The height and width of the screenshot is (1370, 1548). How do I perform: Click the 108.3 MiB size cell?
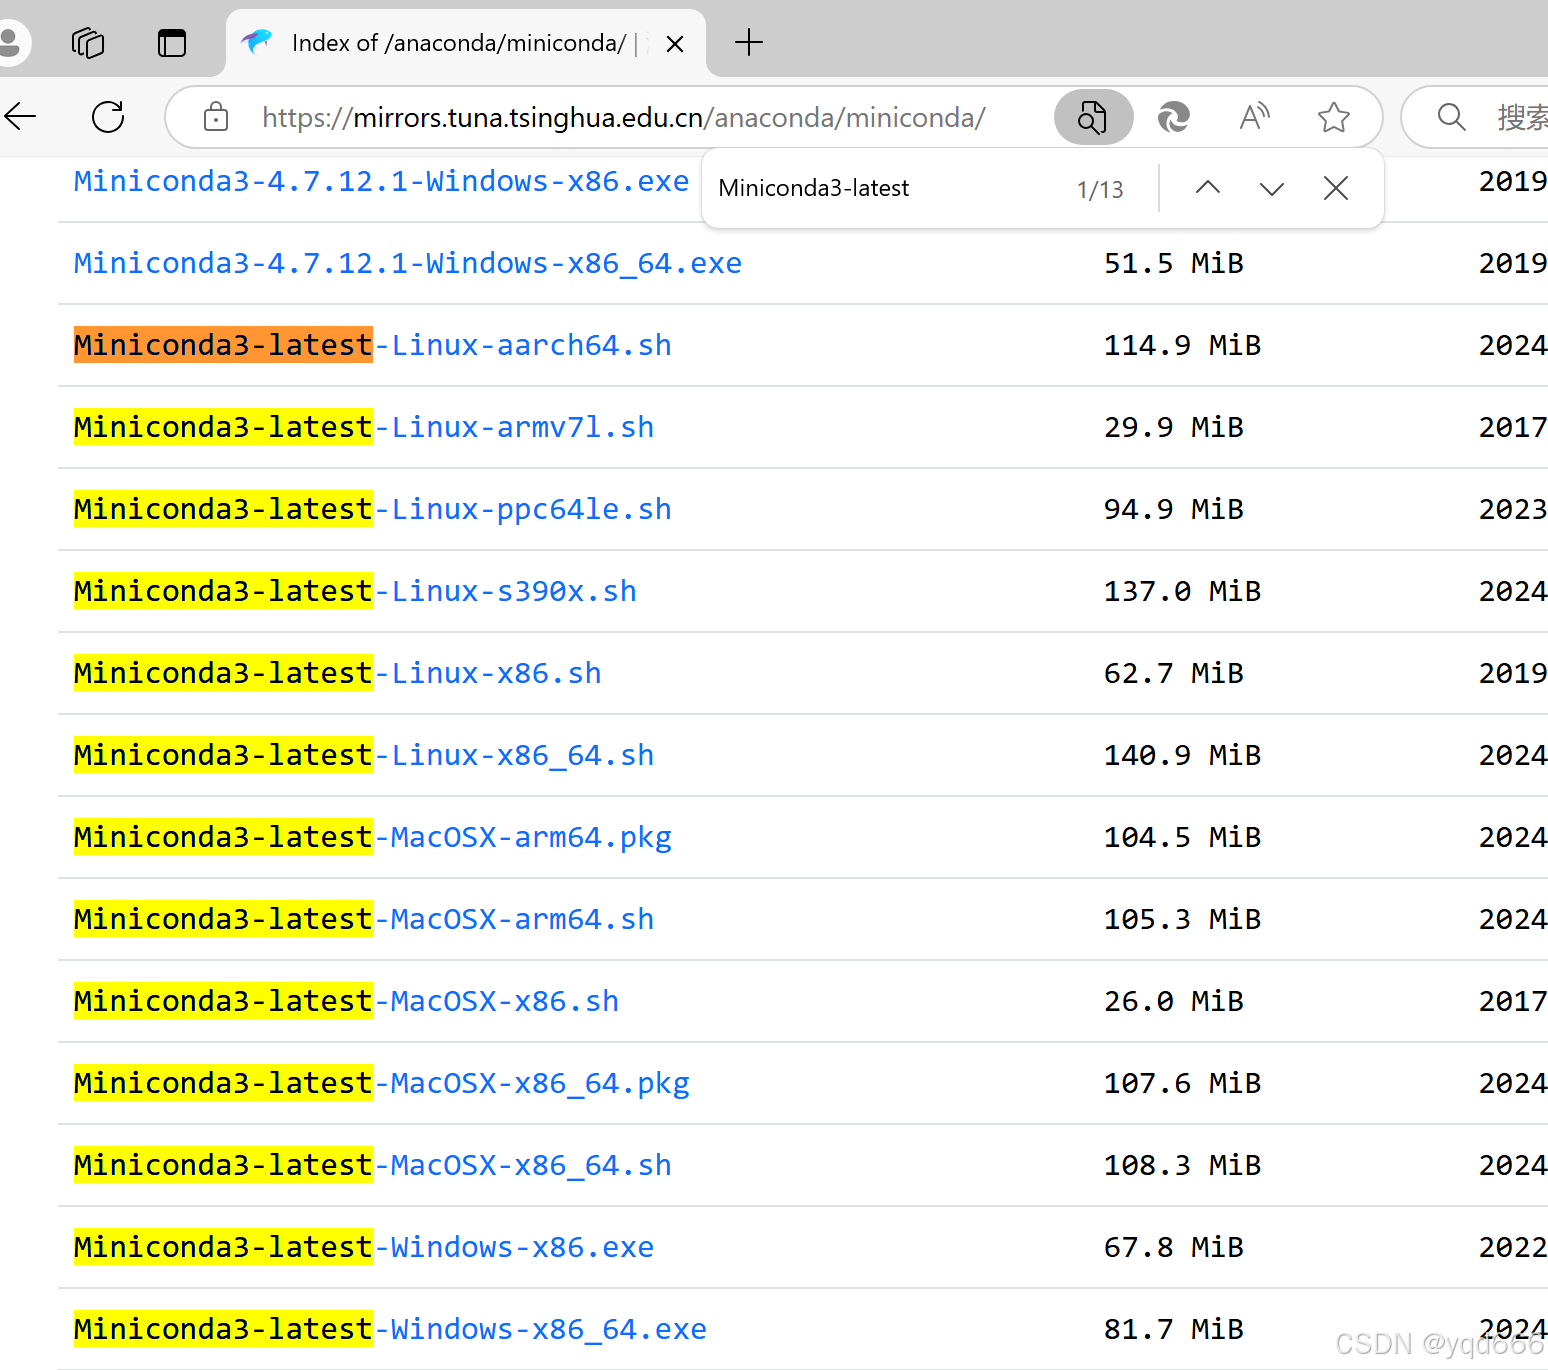pyautogui.click(x=1182, y=1165)
